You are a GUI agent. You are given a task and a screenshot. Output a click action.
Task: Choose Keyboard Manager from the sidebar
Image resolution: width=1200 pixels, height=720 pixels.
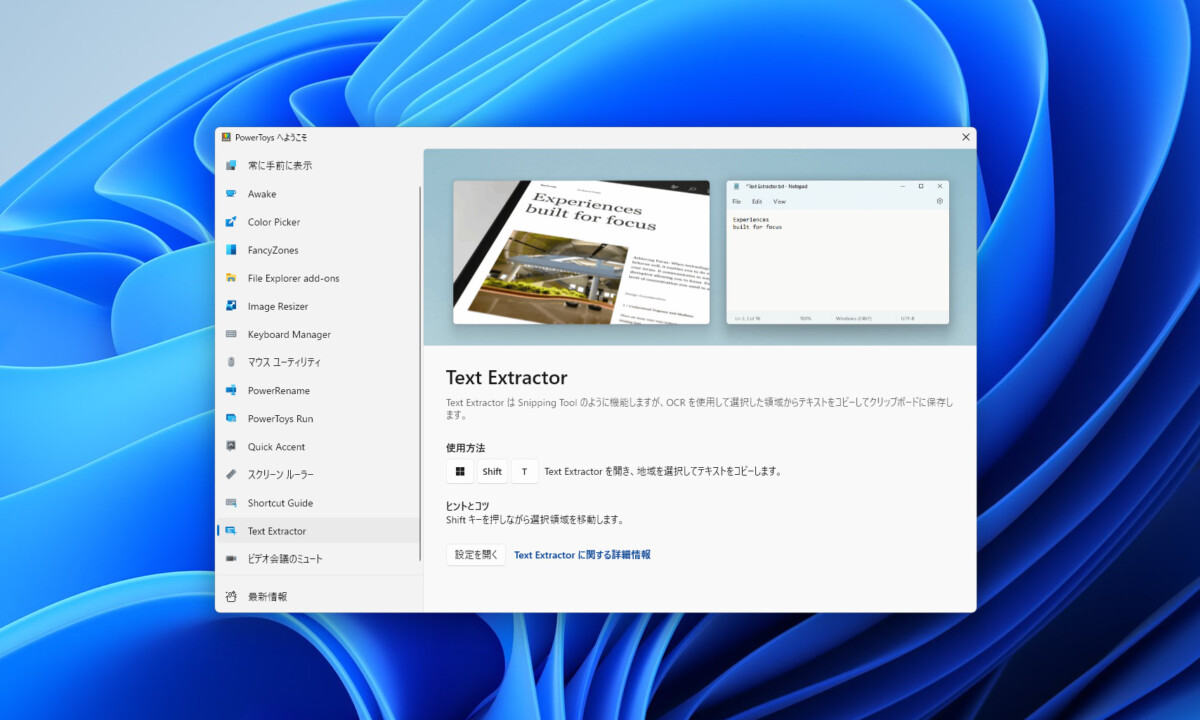point(318,334)
